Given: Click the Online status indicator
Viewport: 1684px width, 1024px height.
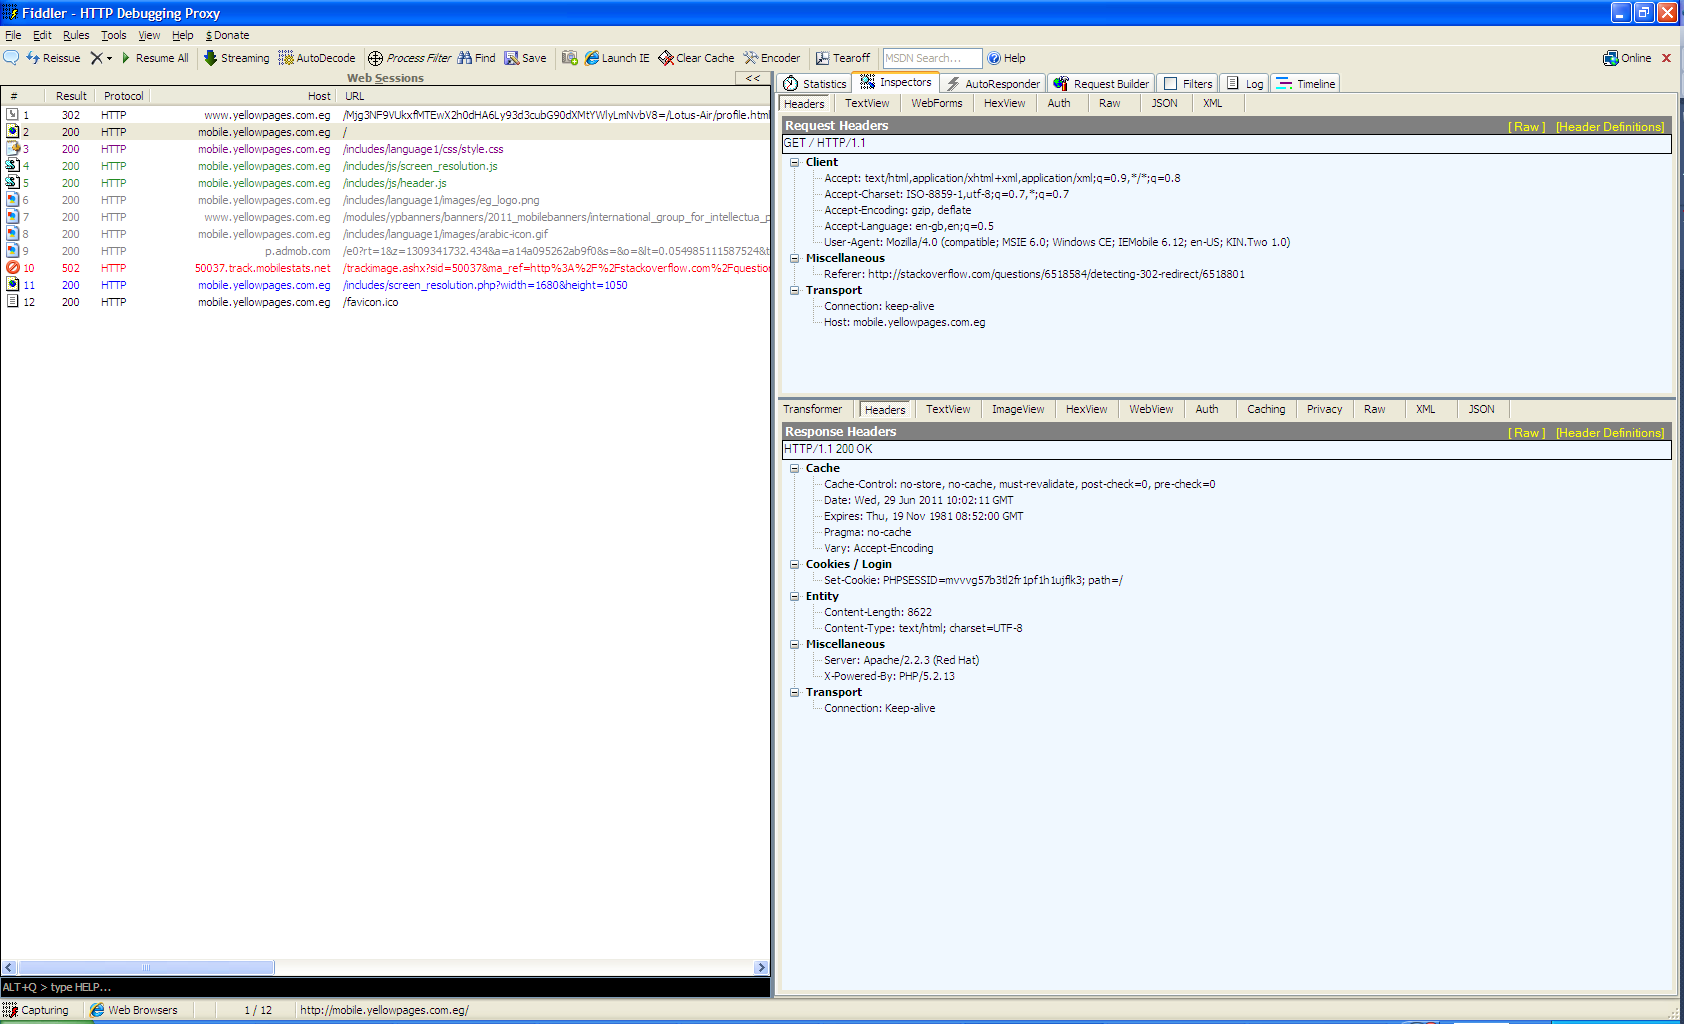Looking at the screenshot, I should [x=1627, y=58].
